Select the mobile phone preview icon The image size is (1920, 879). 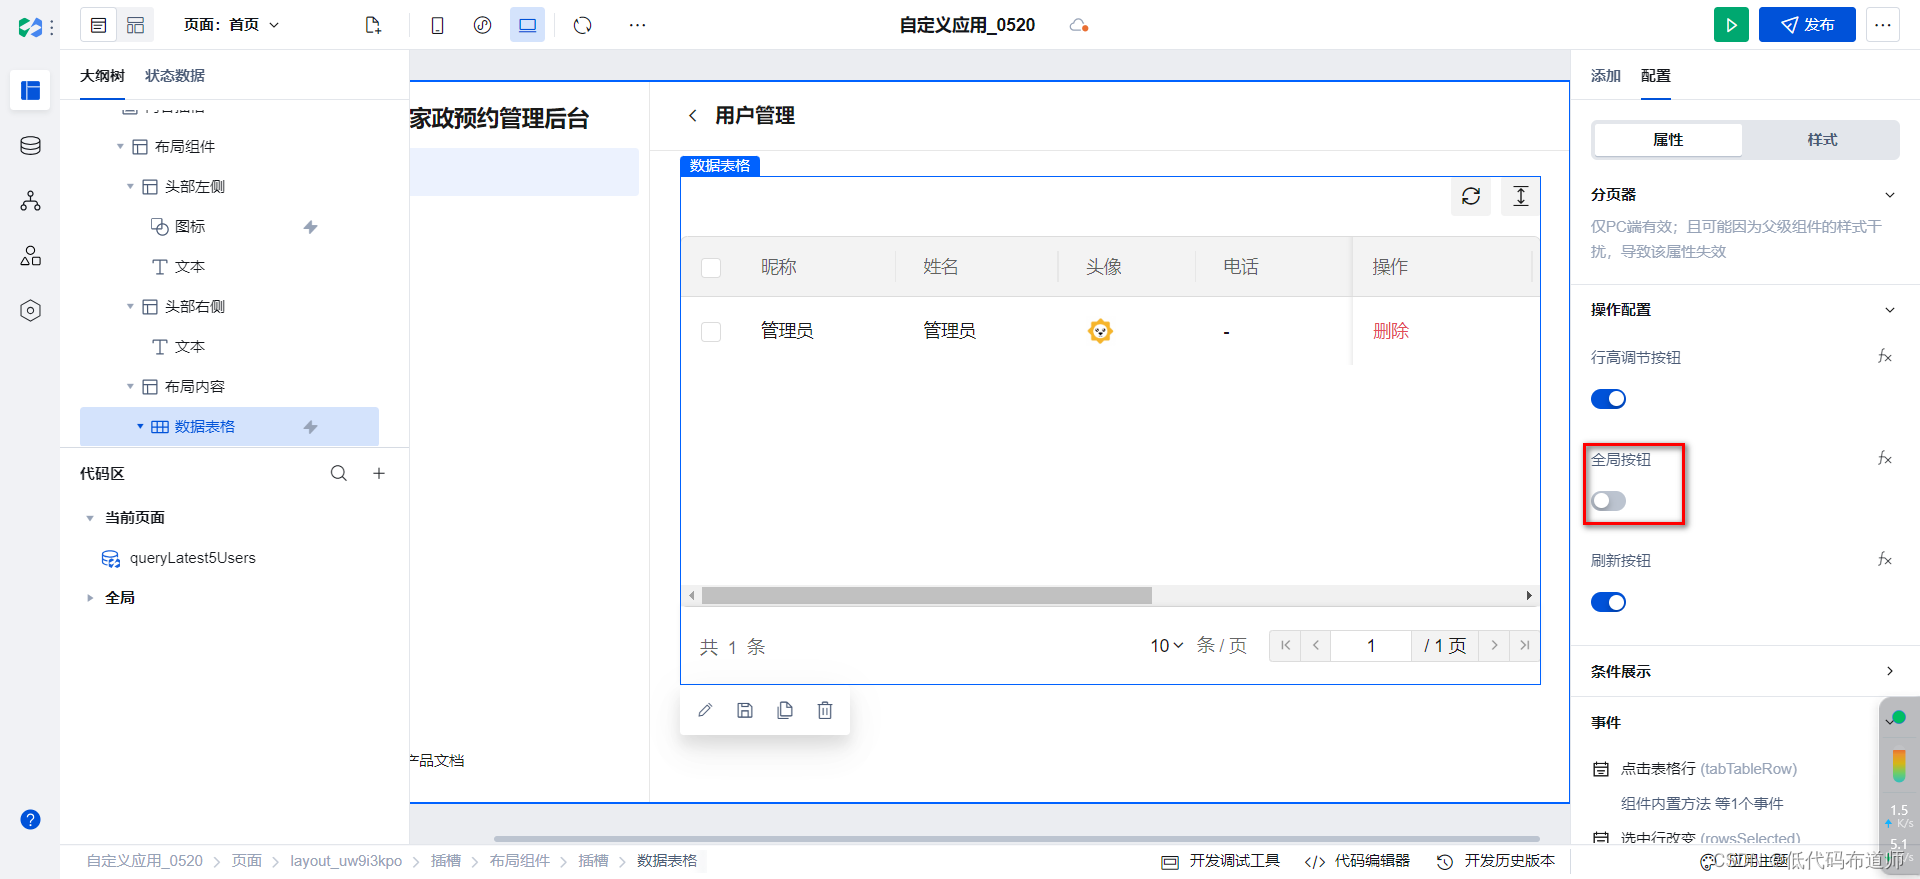tap(437, 25)
